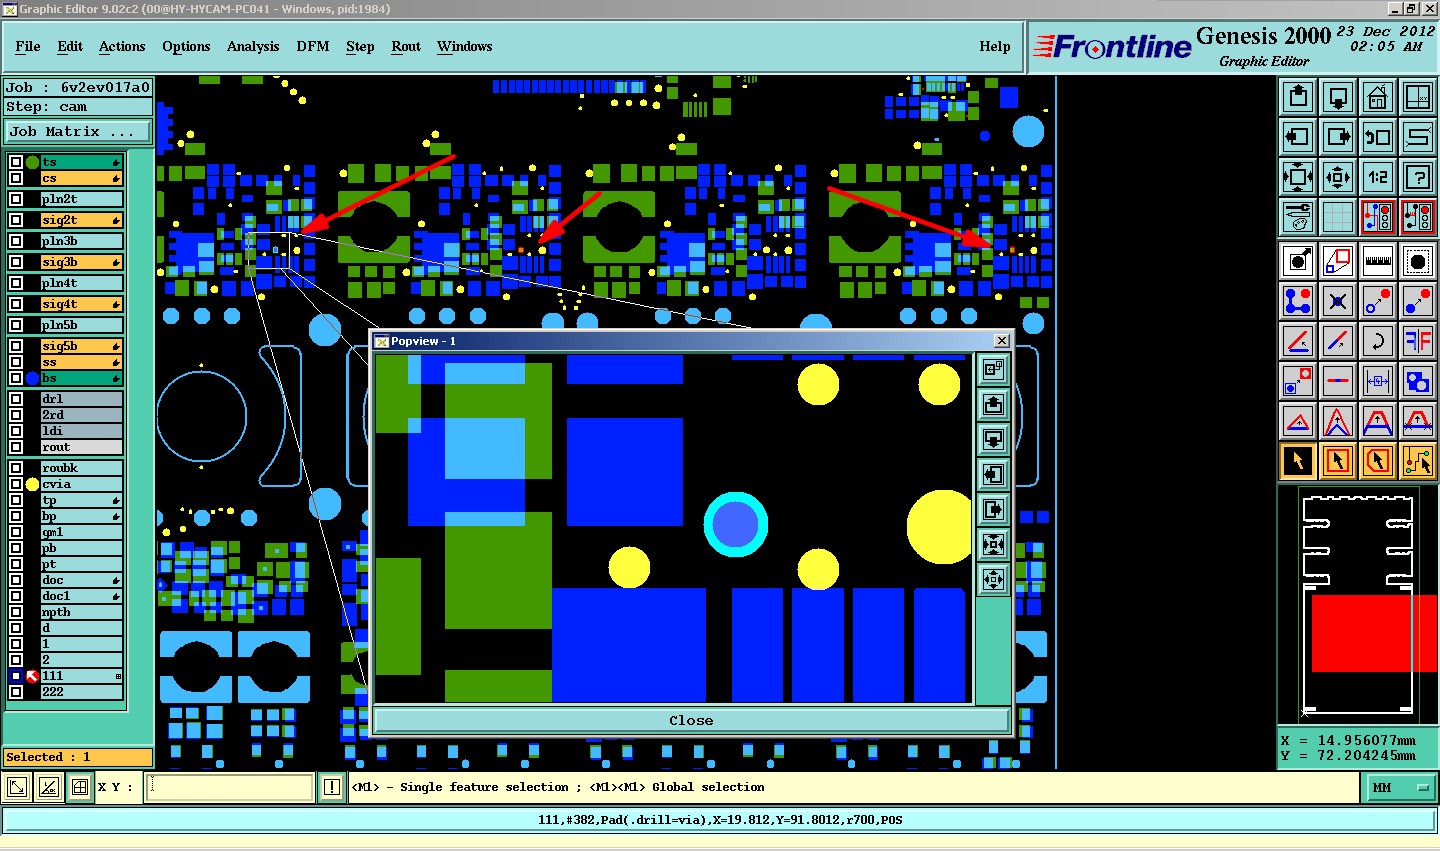This screenshot has width=1440, height=851.
Task: Select the npth layer name
Action: [82, 612]
